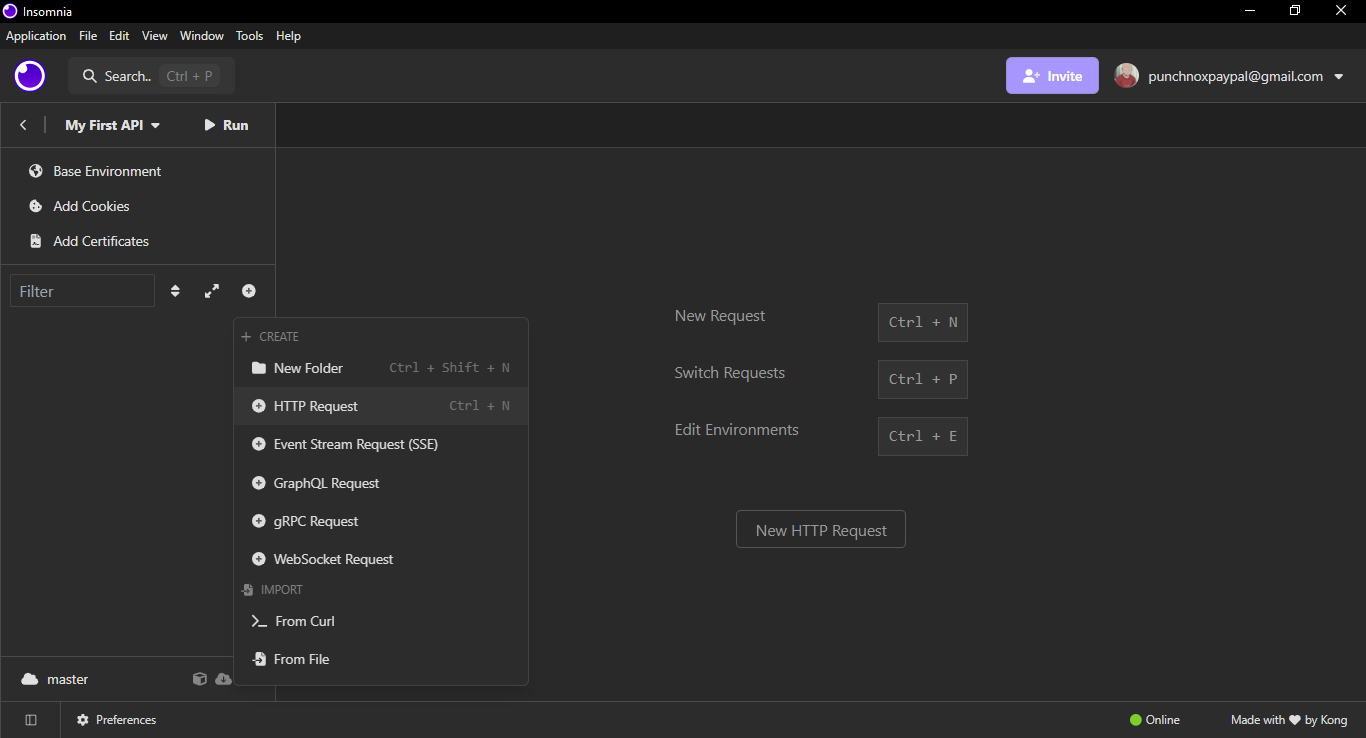This screenshot has height=738, width=1366.
Task: Open the Help menu
Action: click(288, 36)
